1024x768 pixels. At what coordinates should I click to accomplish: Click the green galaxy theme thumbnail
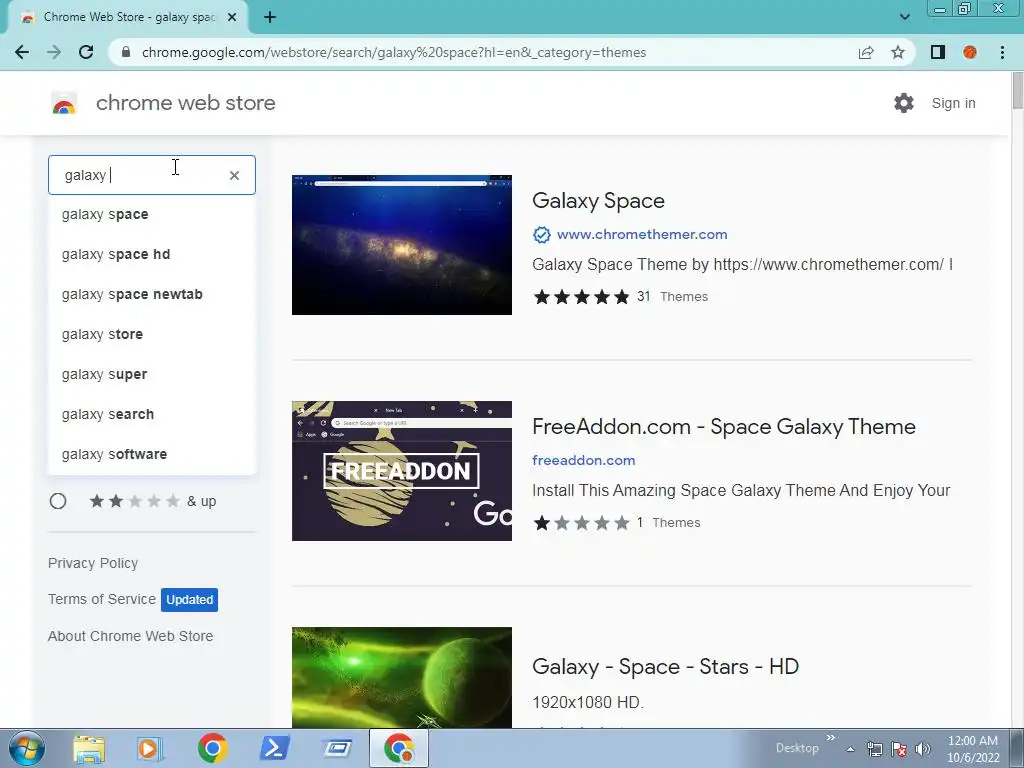(402, 677)
